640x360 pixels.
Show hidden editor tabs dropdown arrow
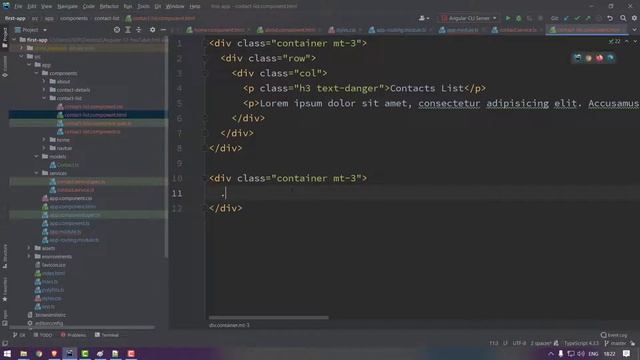coord(634,30)
